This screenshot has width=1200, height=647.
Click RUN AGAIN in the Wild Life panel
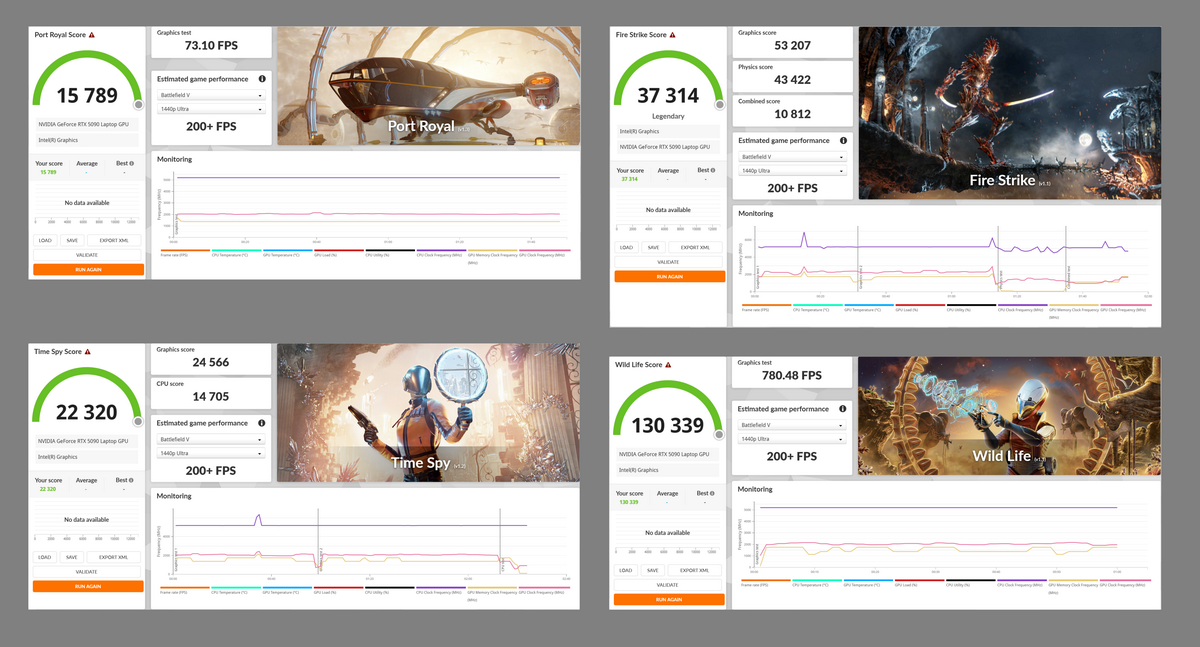coord(669,599)
